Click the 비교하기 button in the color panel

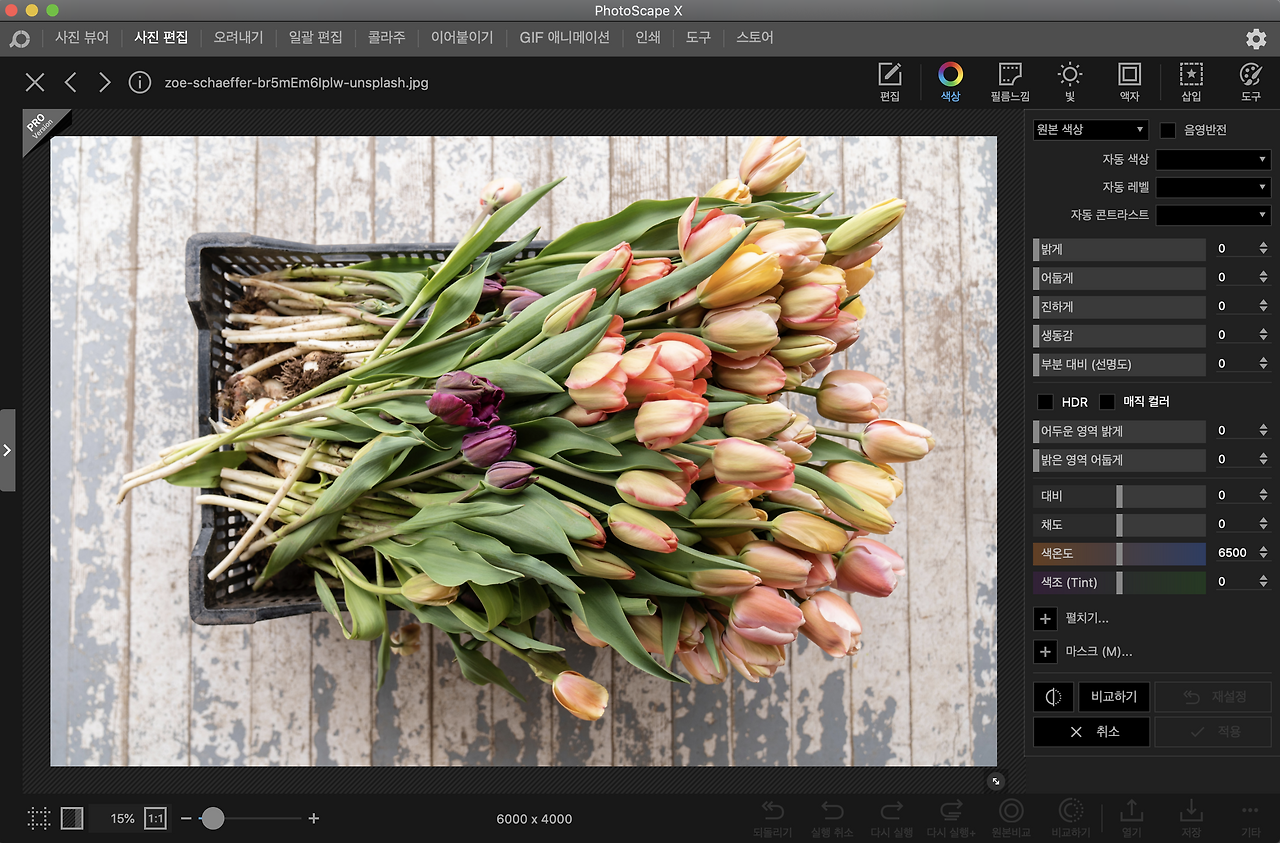pyautogui.click(x=1114, y=697)
